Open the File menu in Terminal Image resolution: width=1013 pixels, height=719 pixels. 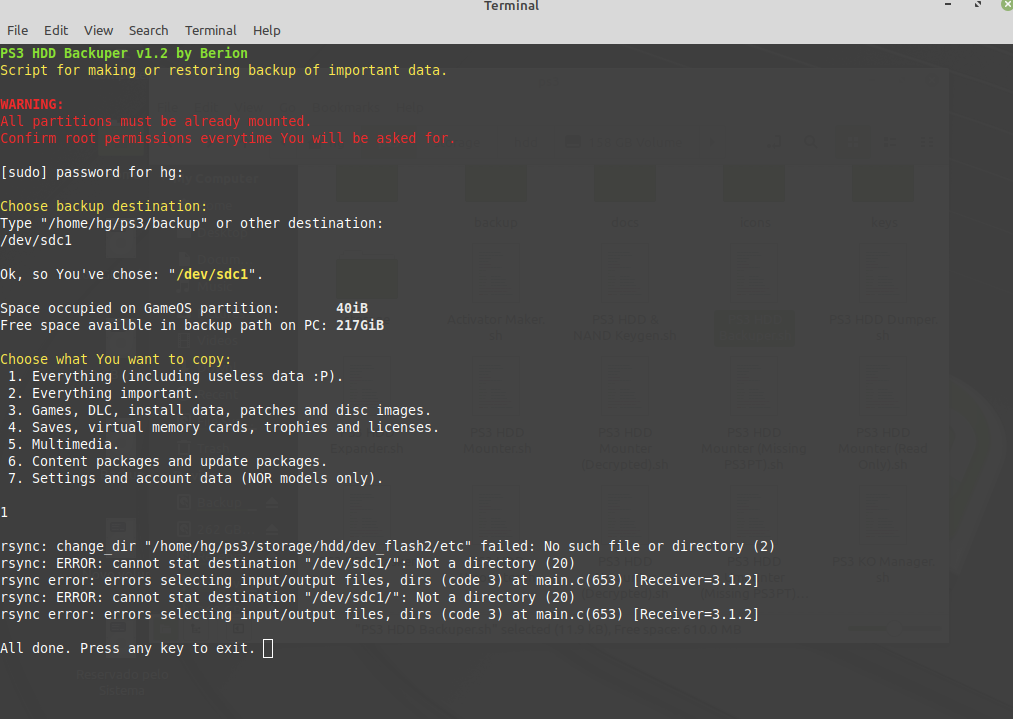17,30
